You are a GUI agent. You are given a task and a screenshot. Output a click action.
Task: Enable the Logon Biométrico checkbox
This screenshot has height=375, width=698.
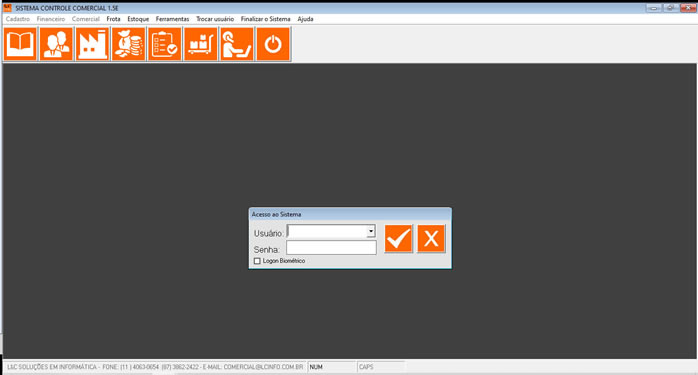257,261
